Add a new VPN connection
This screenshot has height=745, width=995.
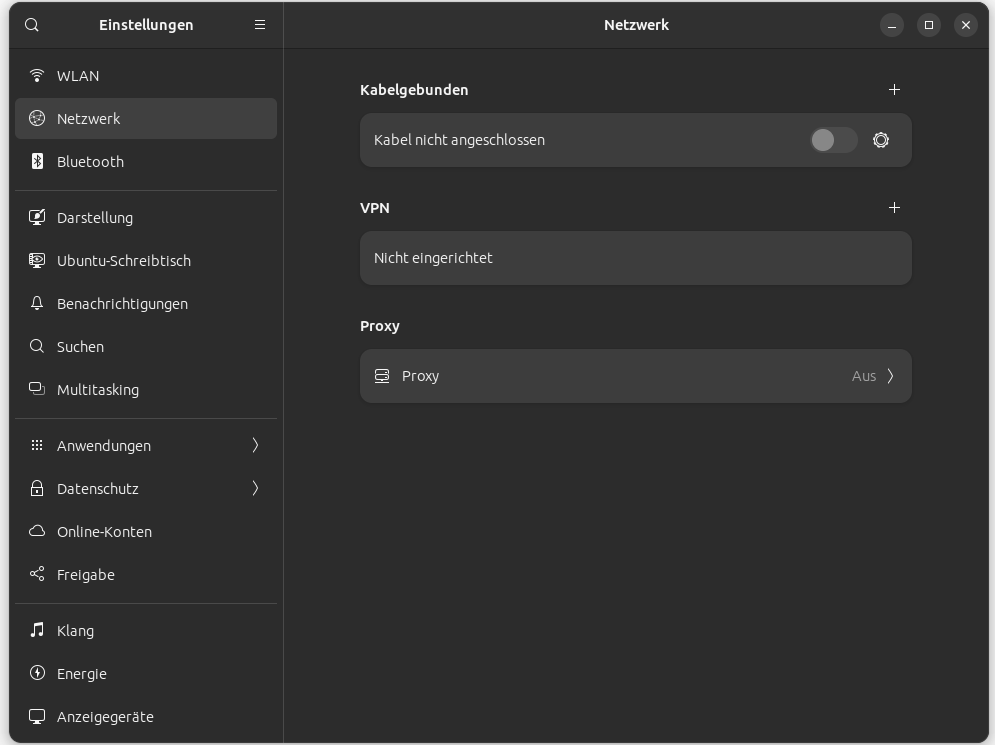pyautogui.click(x=894, y=208)
